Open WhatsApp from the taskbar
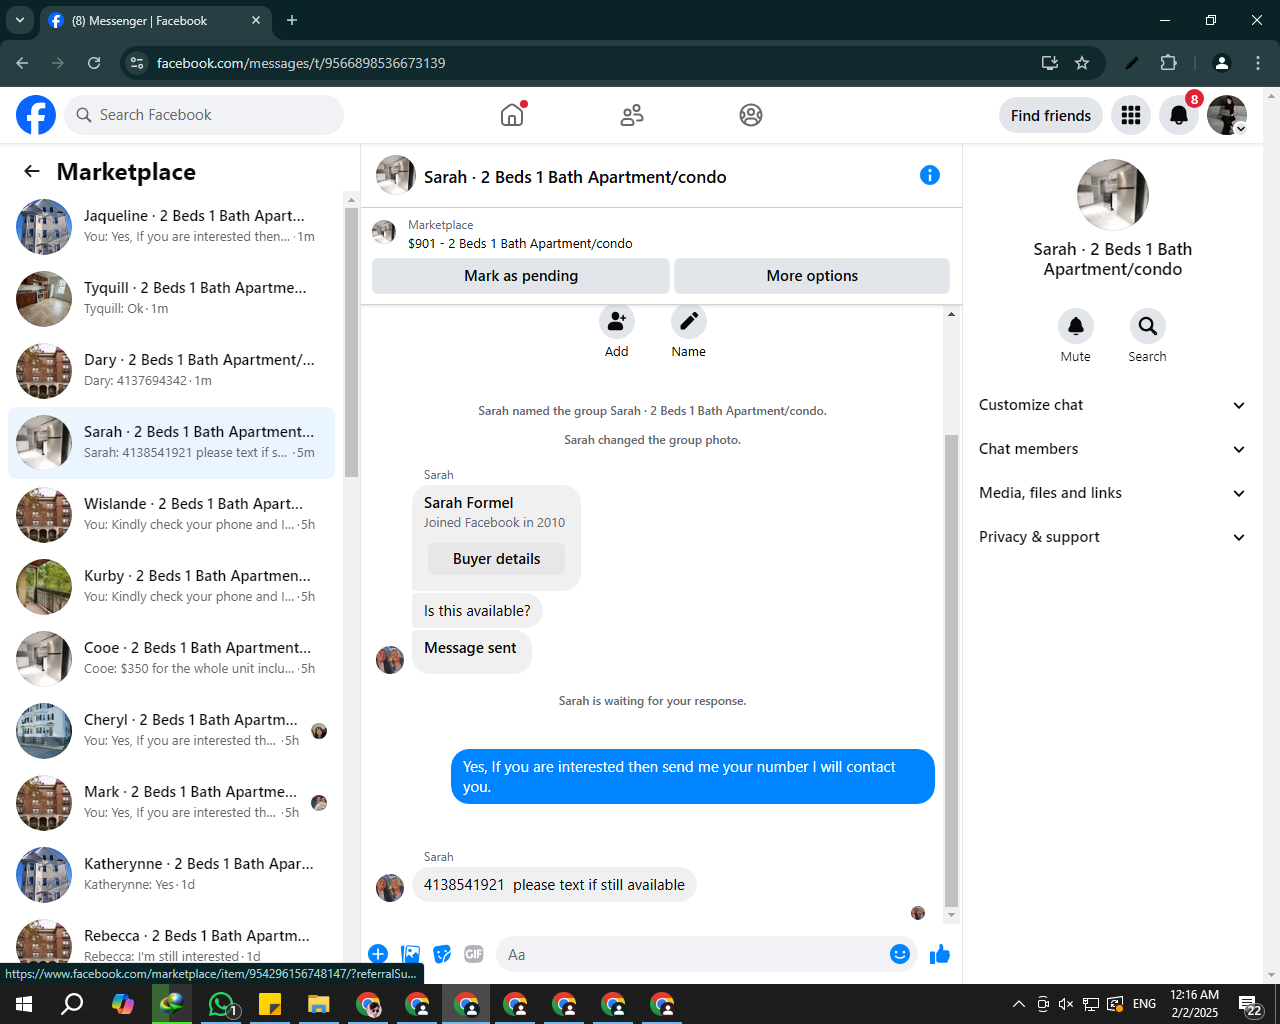 click(x=221, y=1004)
